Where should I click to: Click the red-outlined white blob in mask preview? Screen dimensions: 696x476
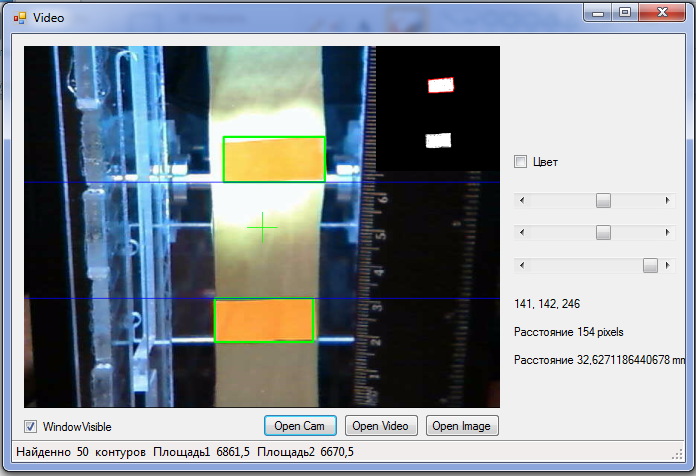coord(440,86)
